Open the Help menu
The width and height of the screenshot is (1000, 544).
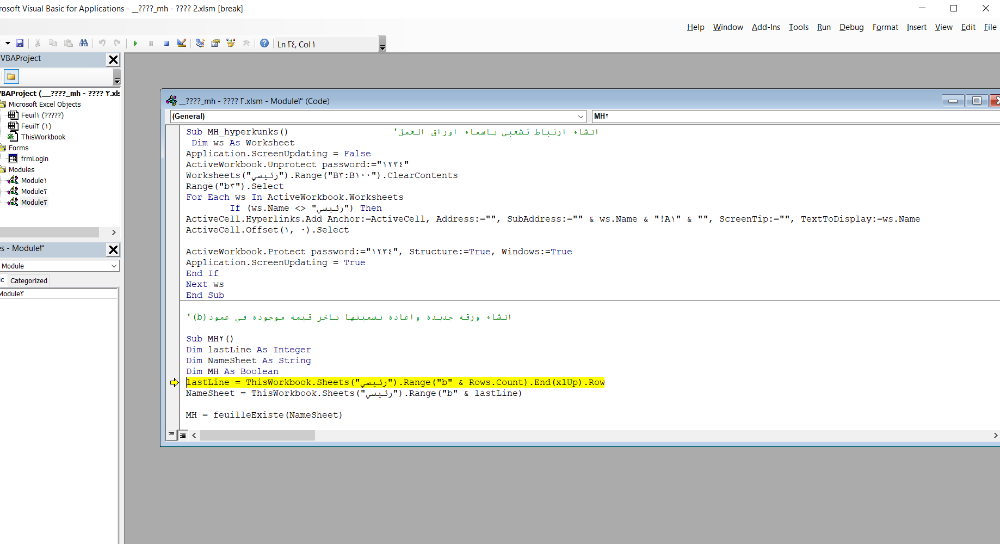(x=695, y=27)
